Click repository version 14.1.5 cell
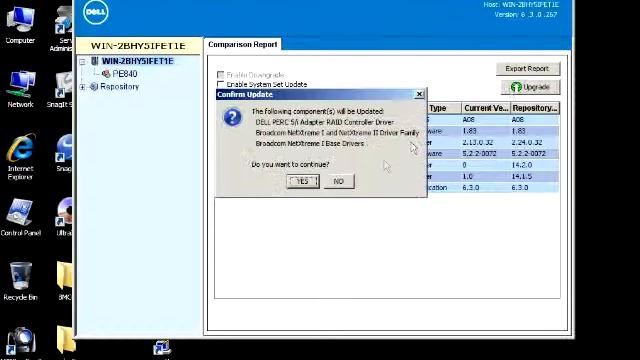 [x=535, y=176]
